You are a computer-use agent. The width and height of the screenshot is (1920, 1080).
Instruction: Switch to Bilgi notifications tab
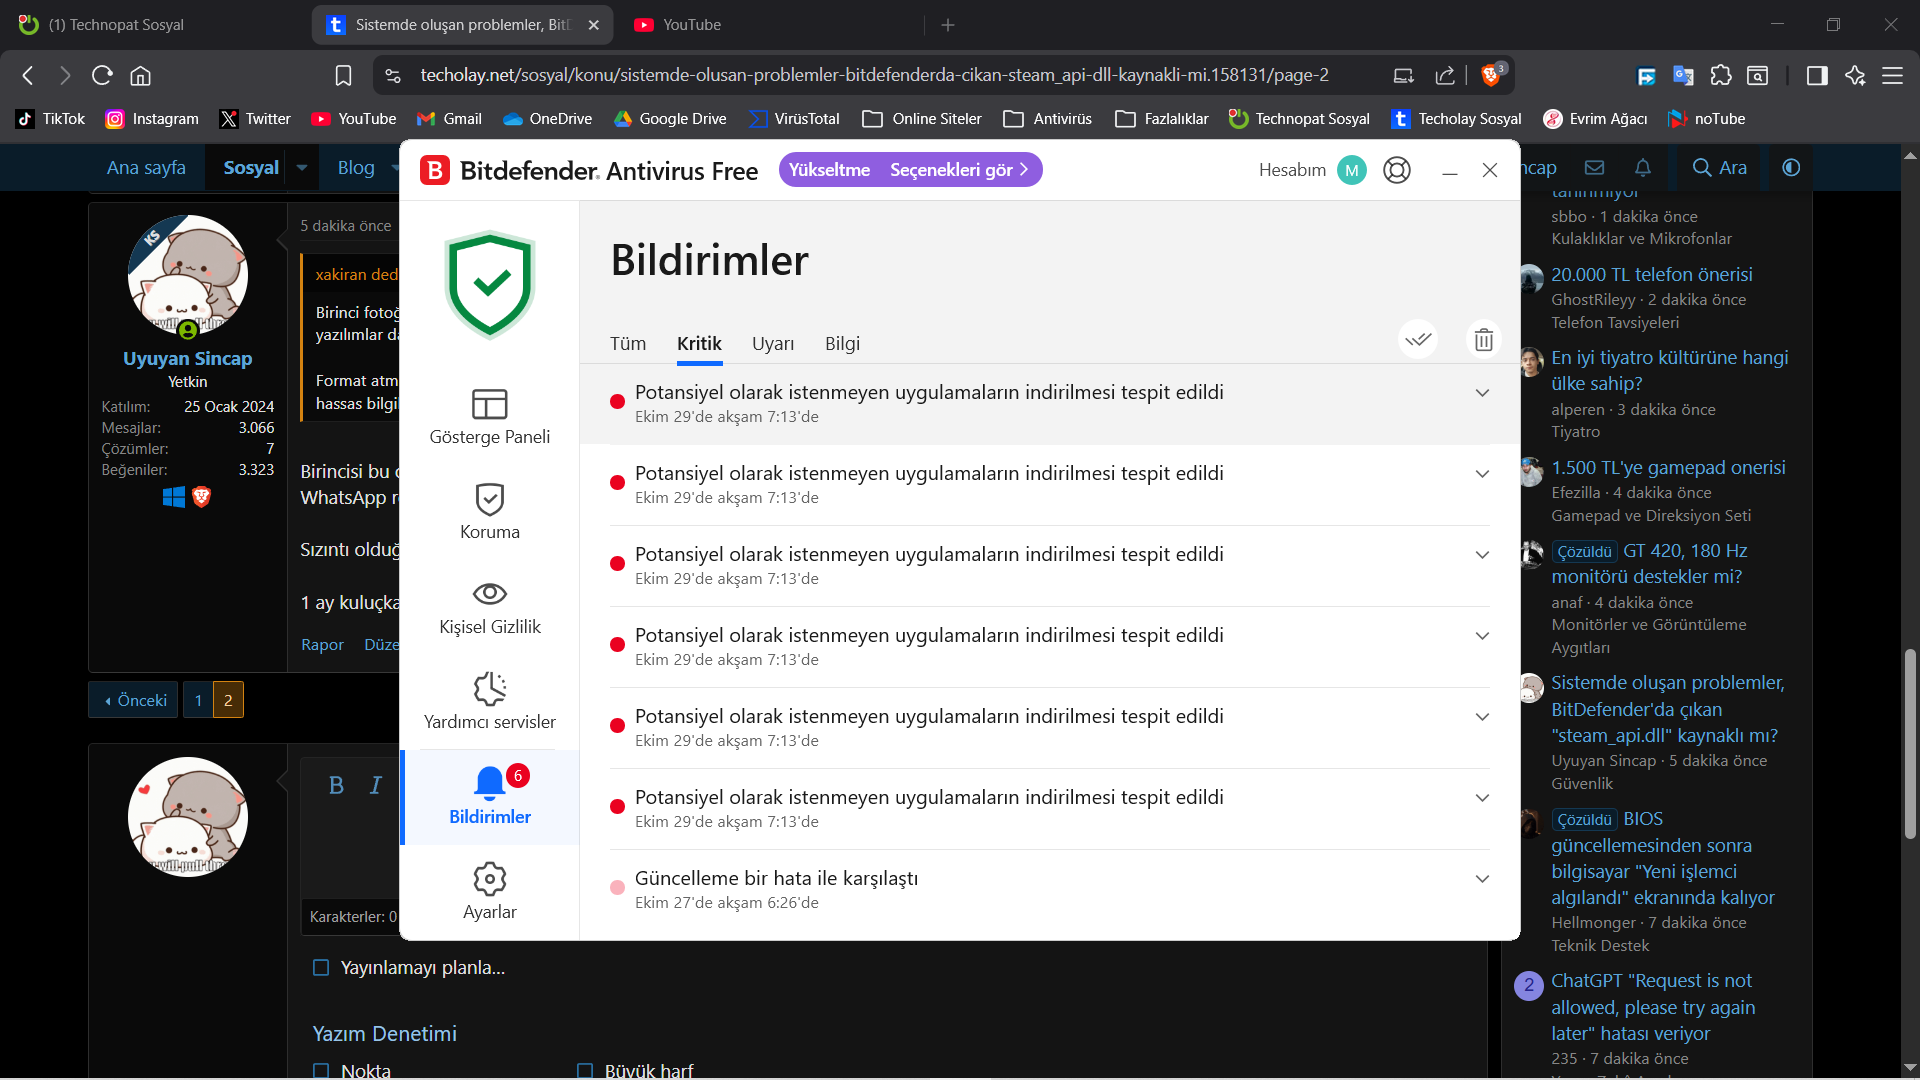[x=842, y=343]
